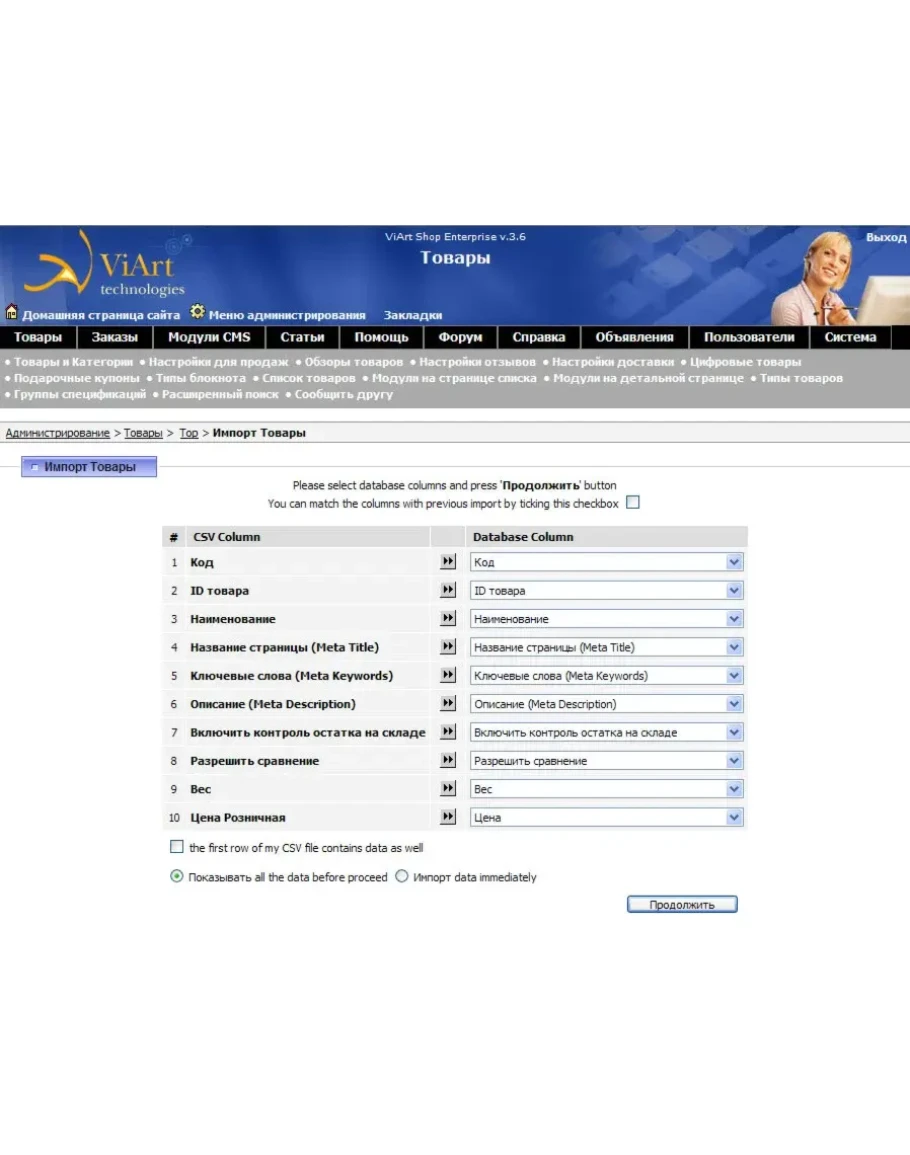Open the Заказы menu

(115, 338)
